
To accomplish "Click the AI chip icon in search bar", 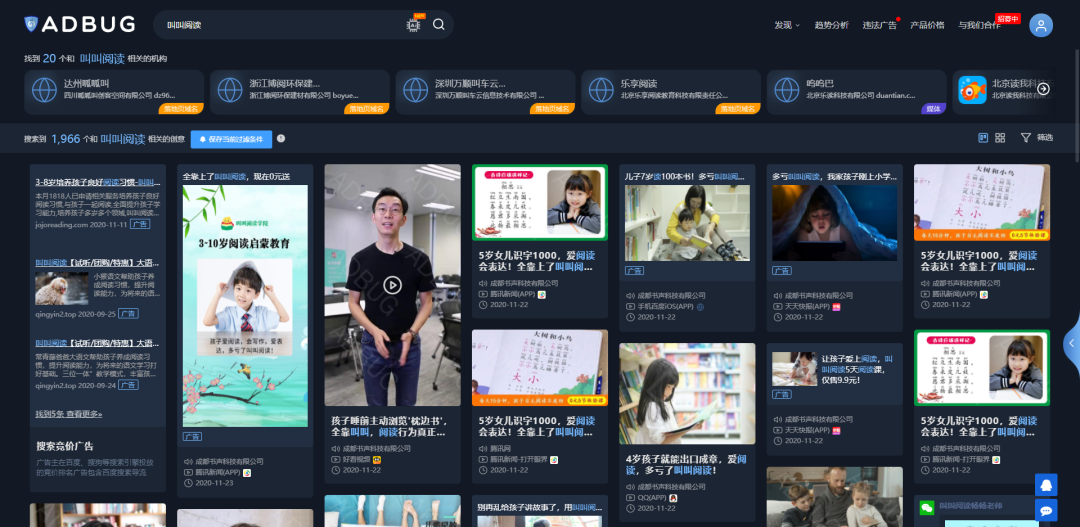I will tap(413, 25).
